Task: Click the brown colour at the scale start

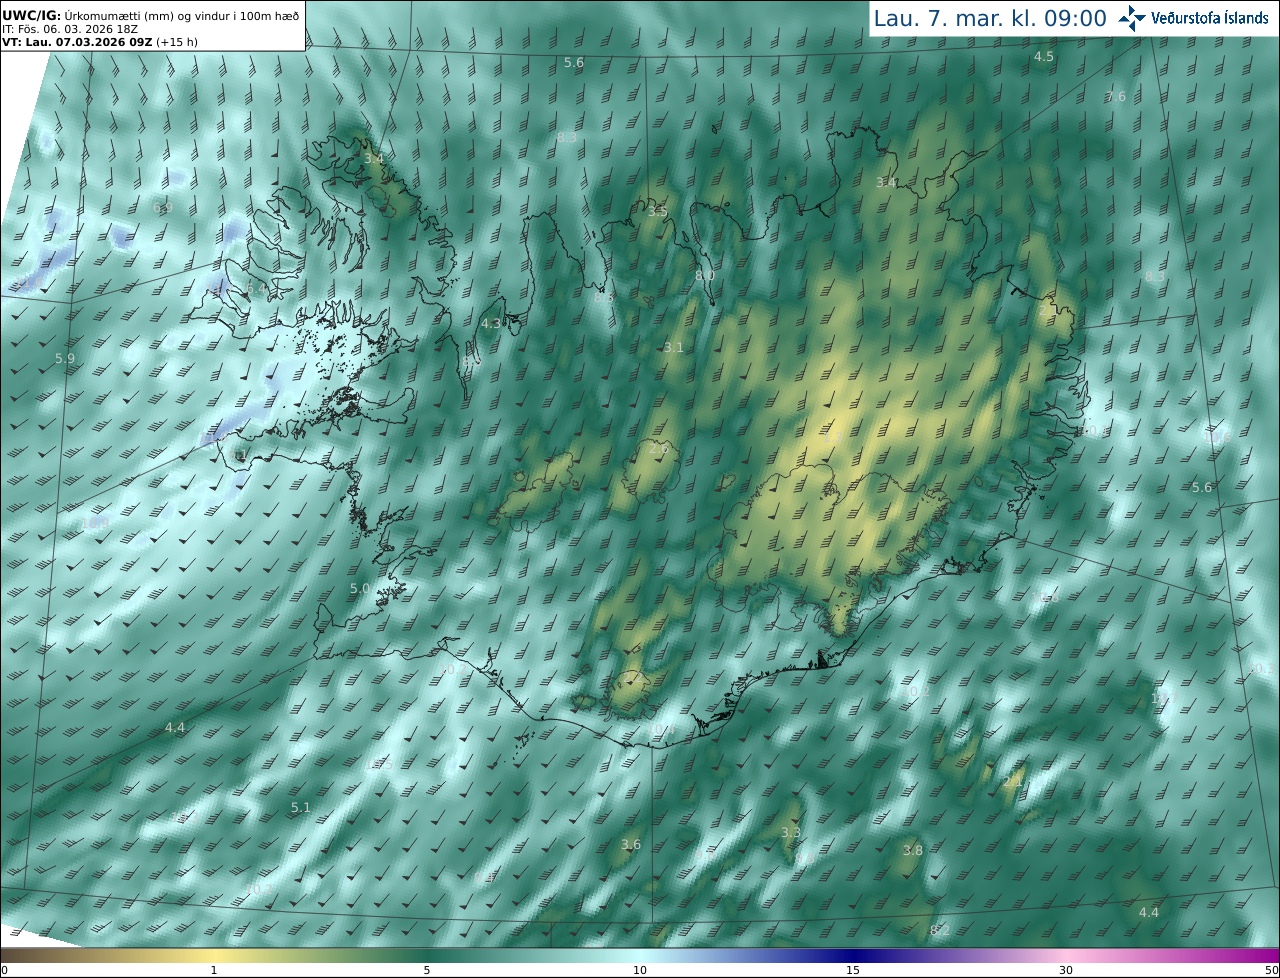Action: point(10,955)
